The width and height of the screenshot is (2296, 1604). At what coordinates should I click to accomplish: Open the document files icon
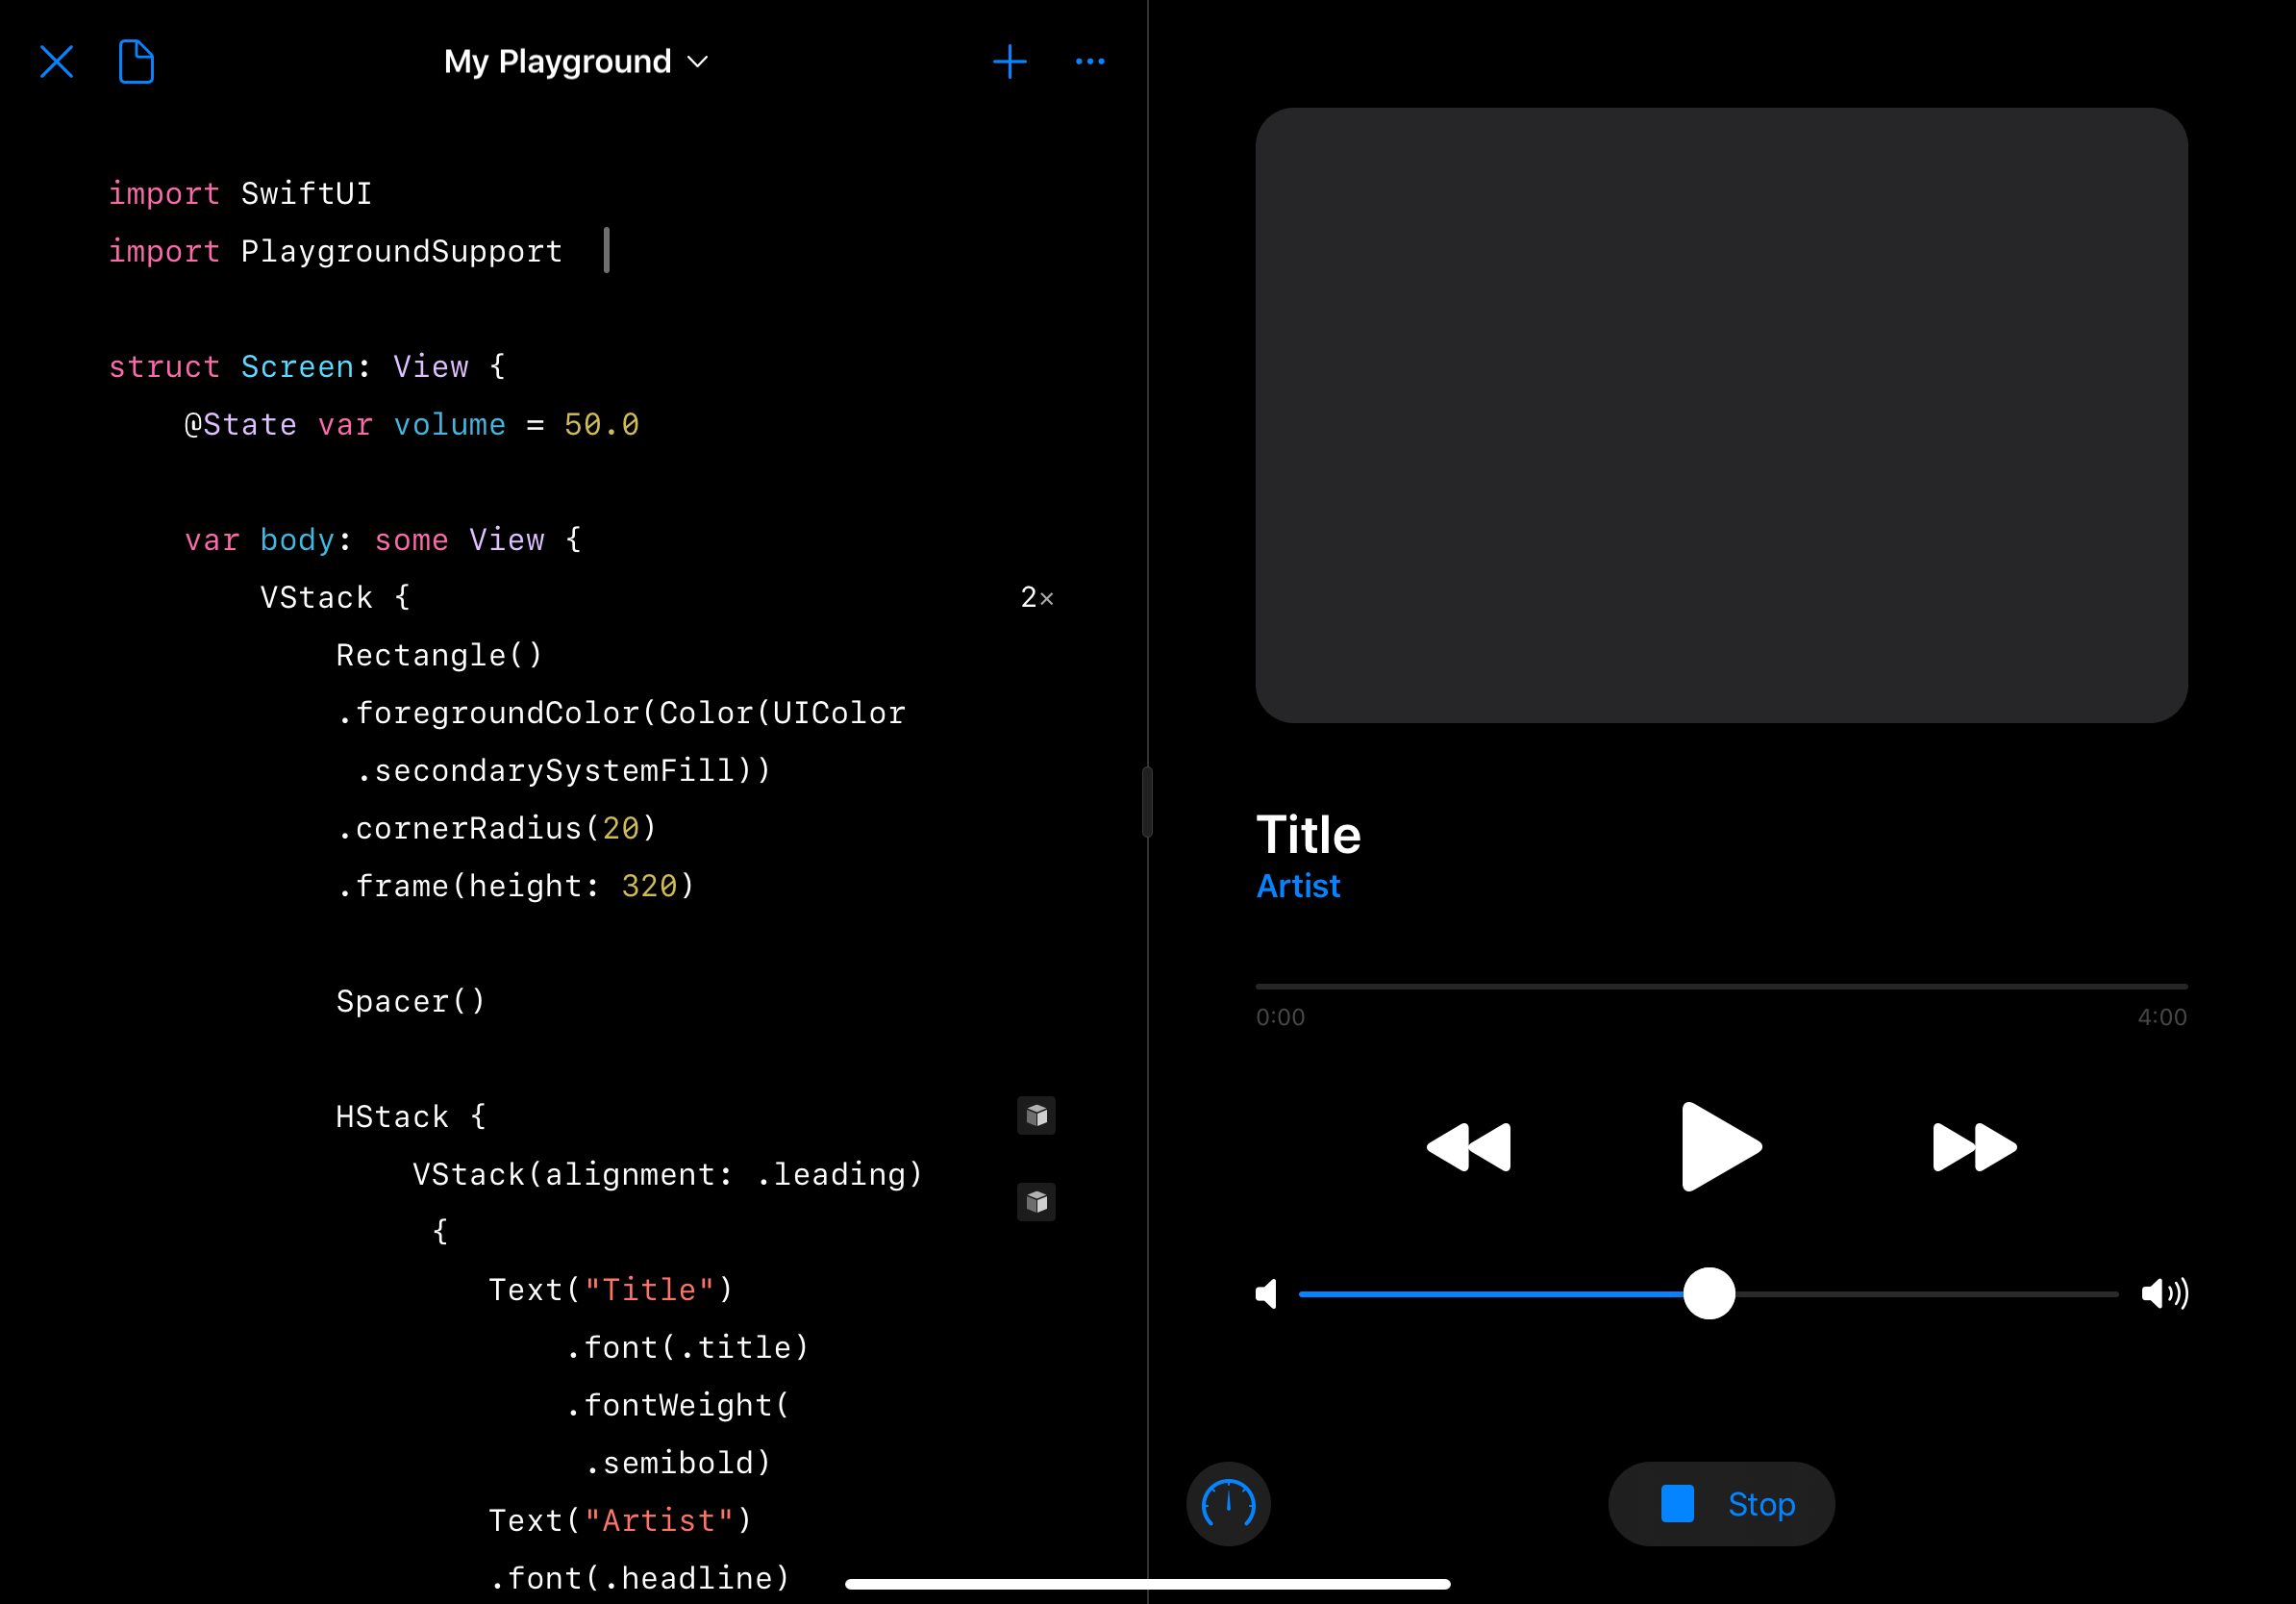pos(136,62)
